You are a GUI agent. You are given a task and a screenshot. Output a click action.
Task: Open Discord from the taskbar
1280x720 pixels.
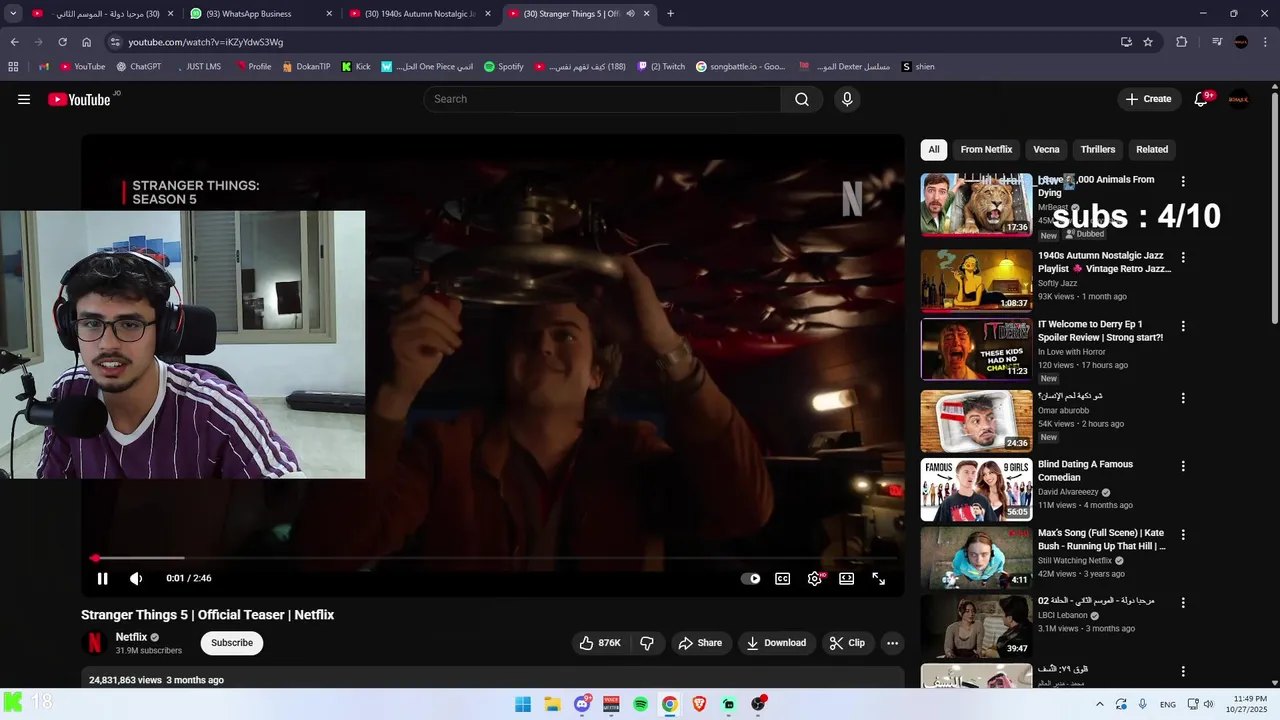pos(582,704)
